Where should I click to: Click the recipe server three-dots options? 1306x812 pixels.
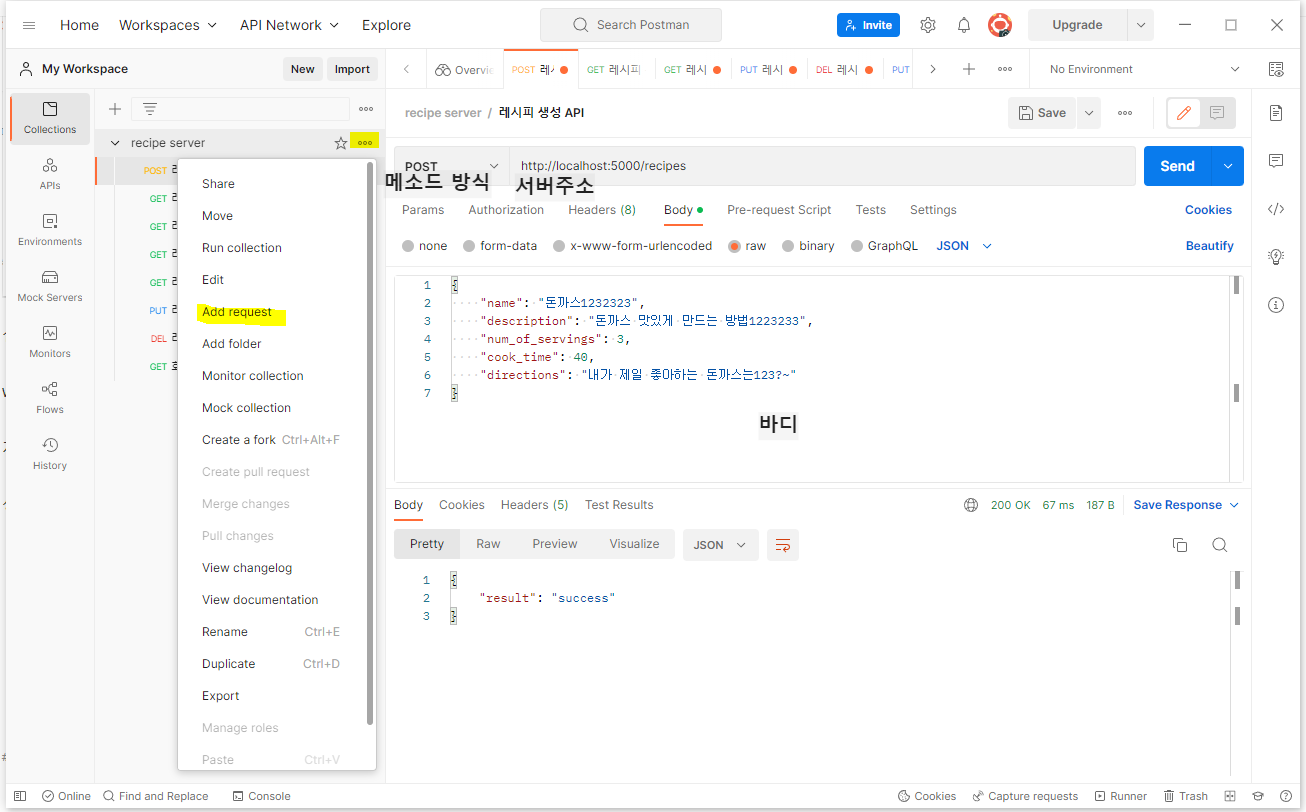coord(365,143)
